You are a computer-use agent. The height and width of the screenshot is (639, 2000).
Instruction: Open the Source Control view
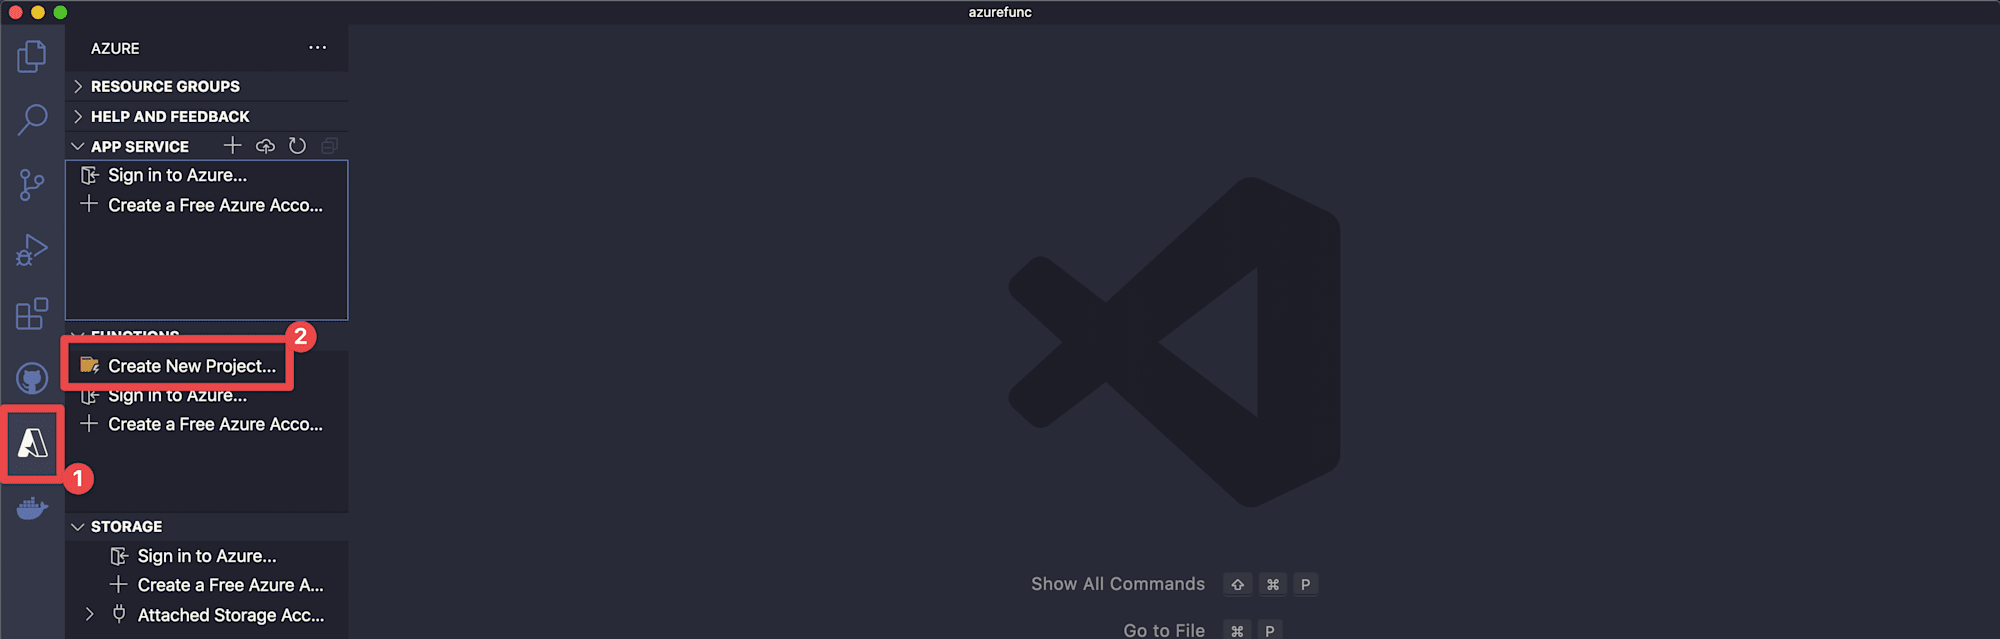point(32,185)
